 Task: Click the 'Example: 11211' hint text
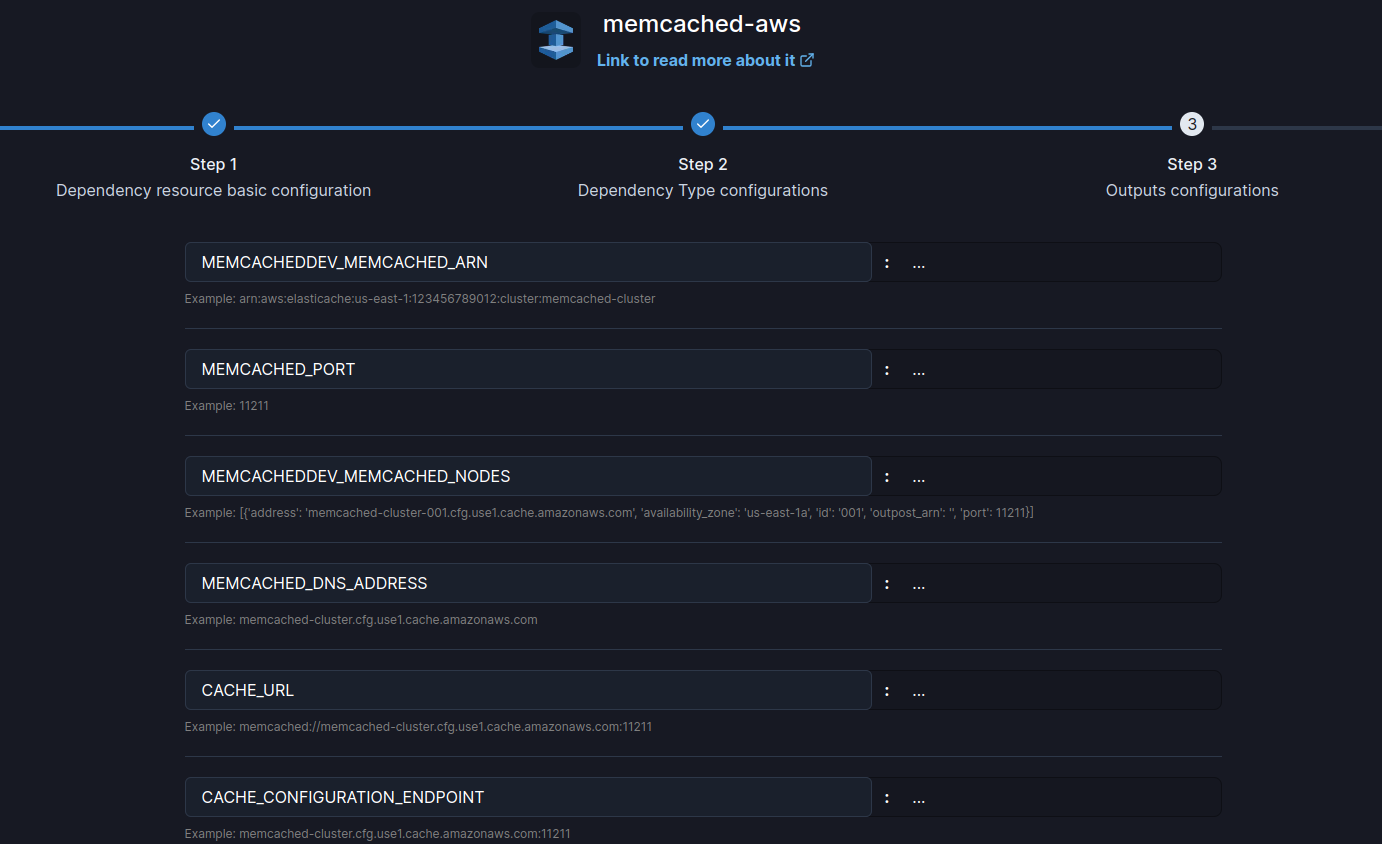[x=227, y=406]
